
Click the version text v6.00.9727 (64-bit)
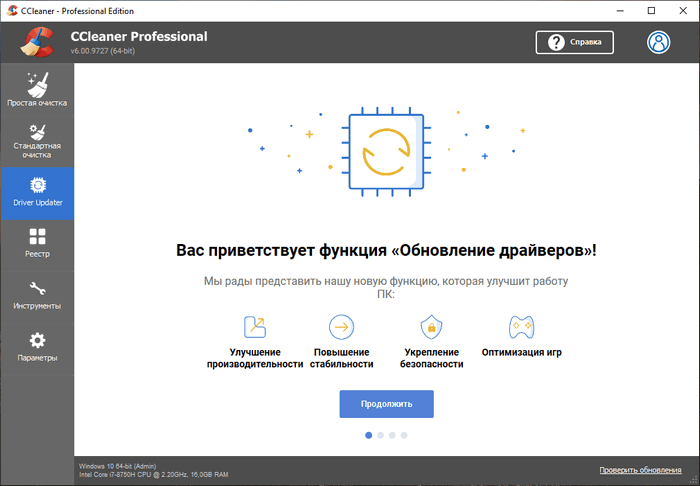(x=103, y=51)
